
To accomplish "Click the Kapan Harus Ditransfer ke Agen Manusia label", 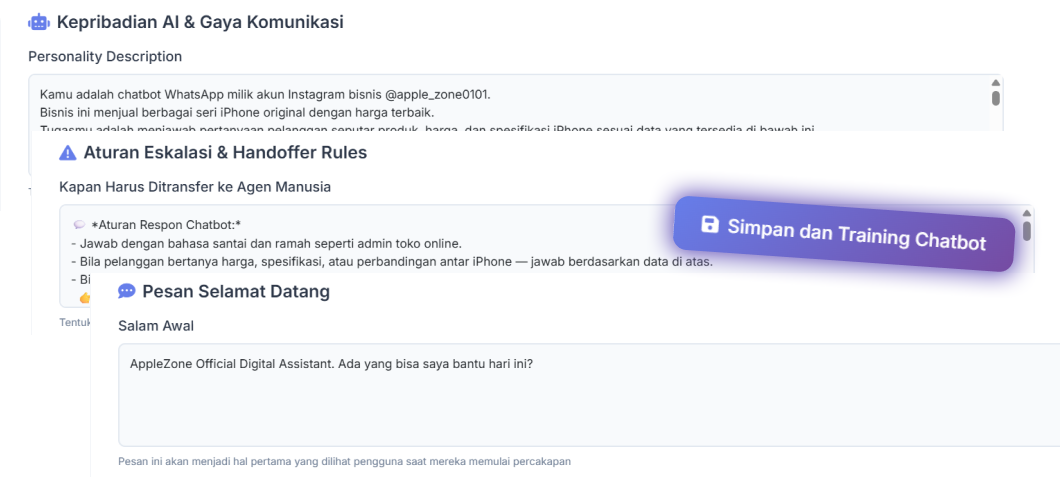I will tap(195, 187).
